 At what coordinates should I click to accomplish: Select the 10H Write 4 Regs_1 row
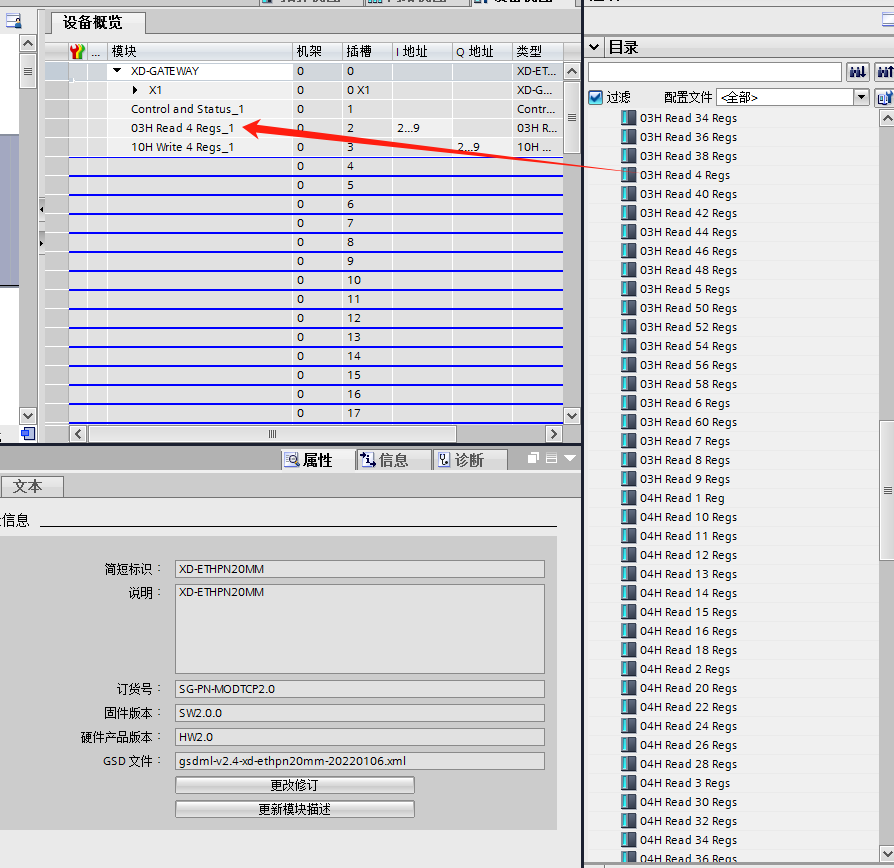[315, 147]
